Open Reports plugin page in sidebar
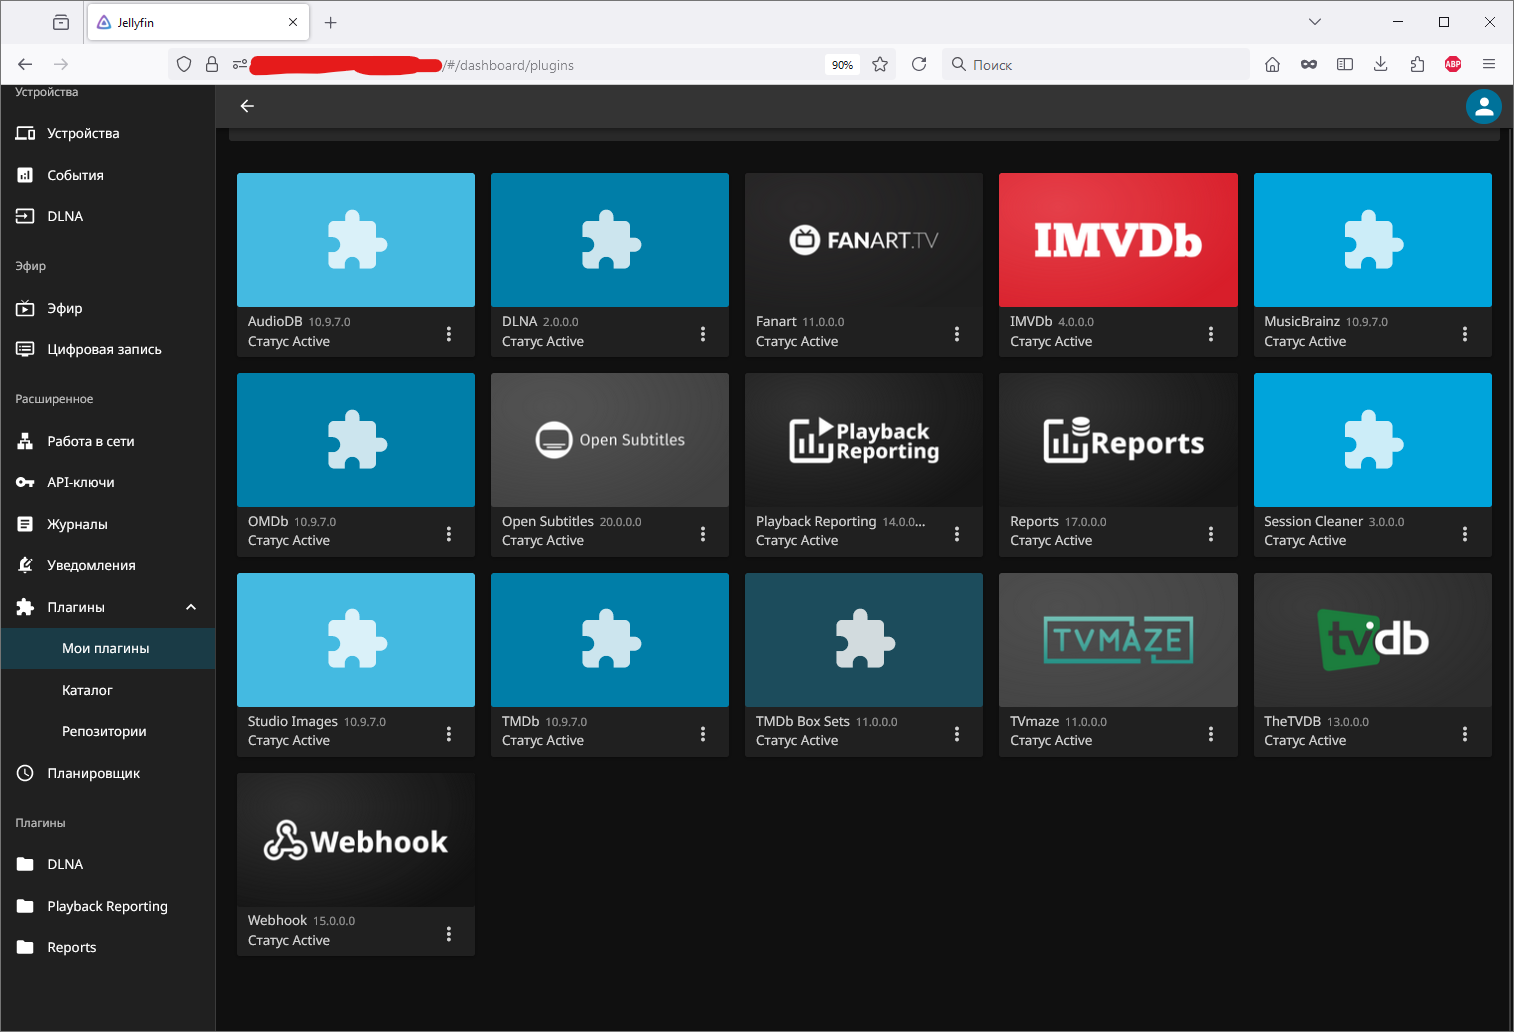 point(108,947)
